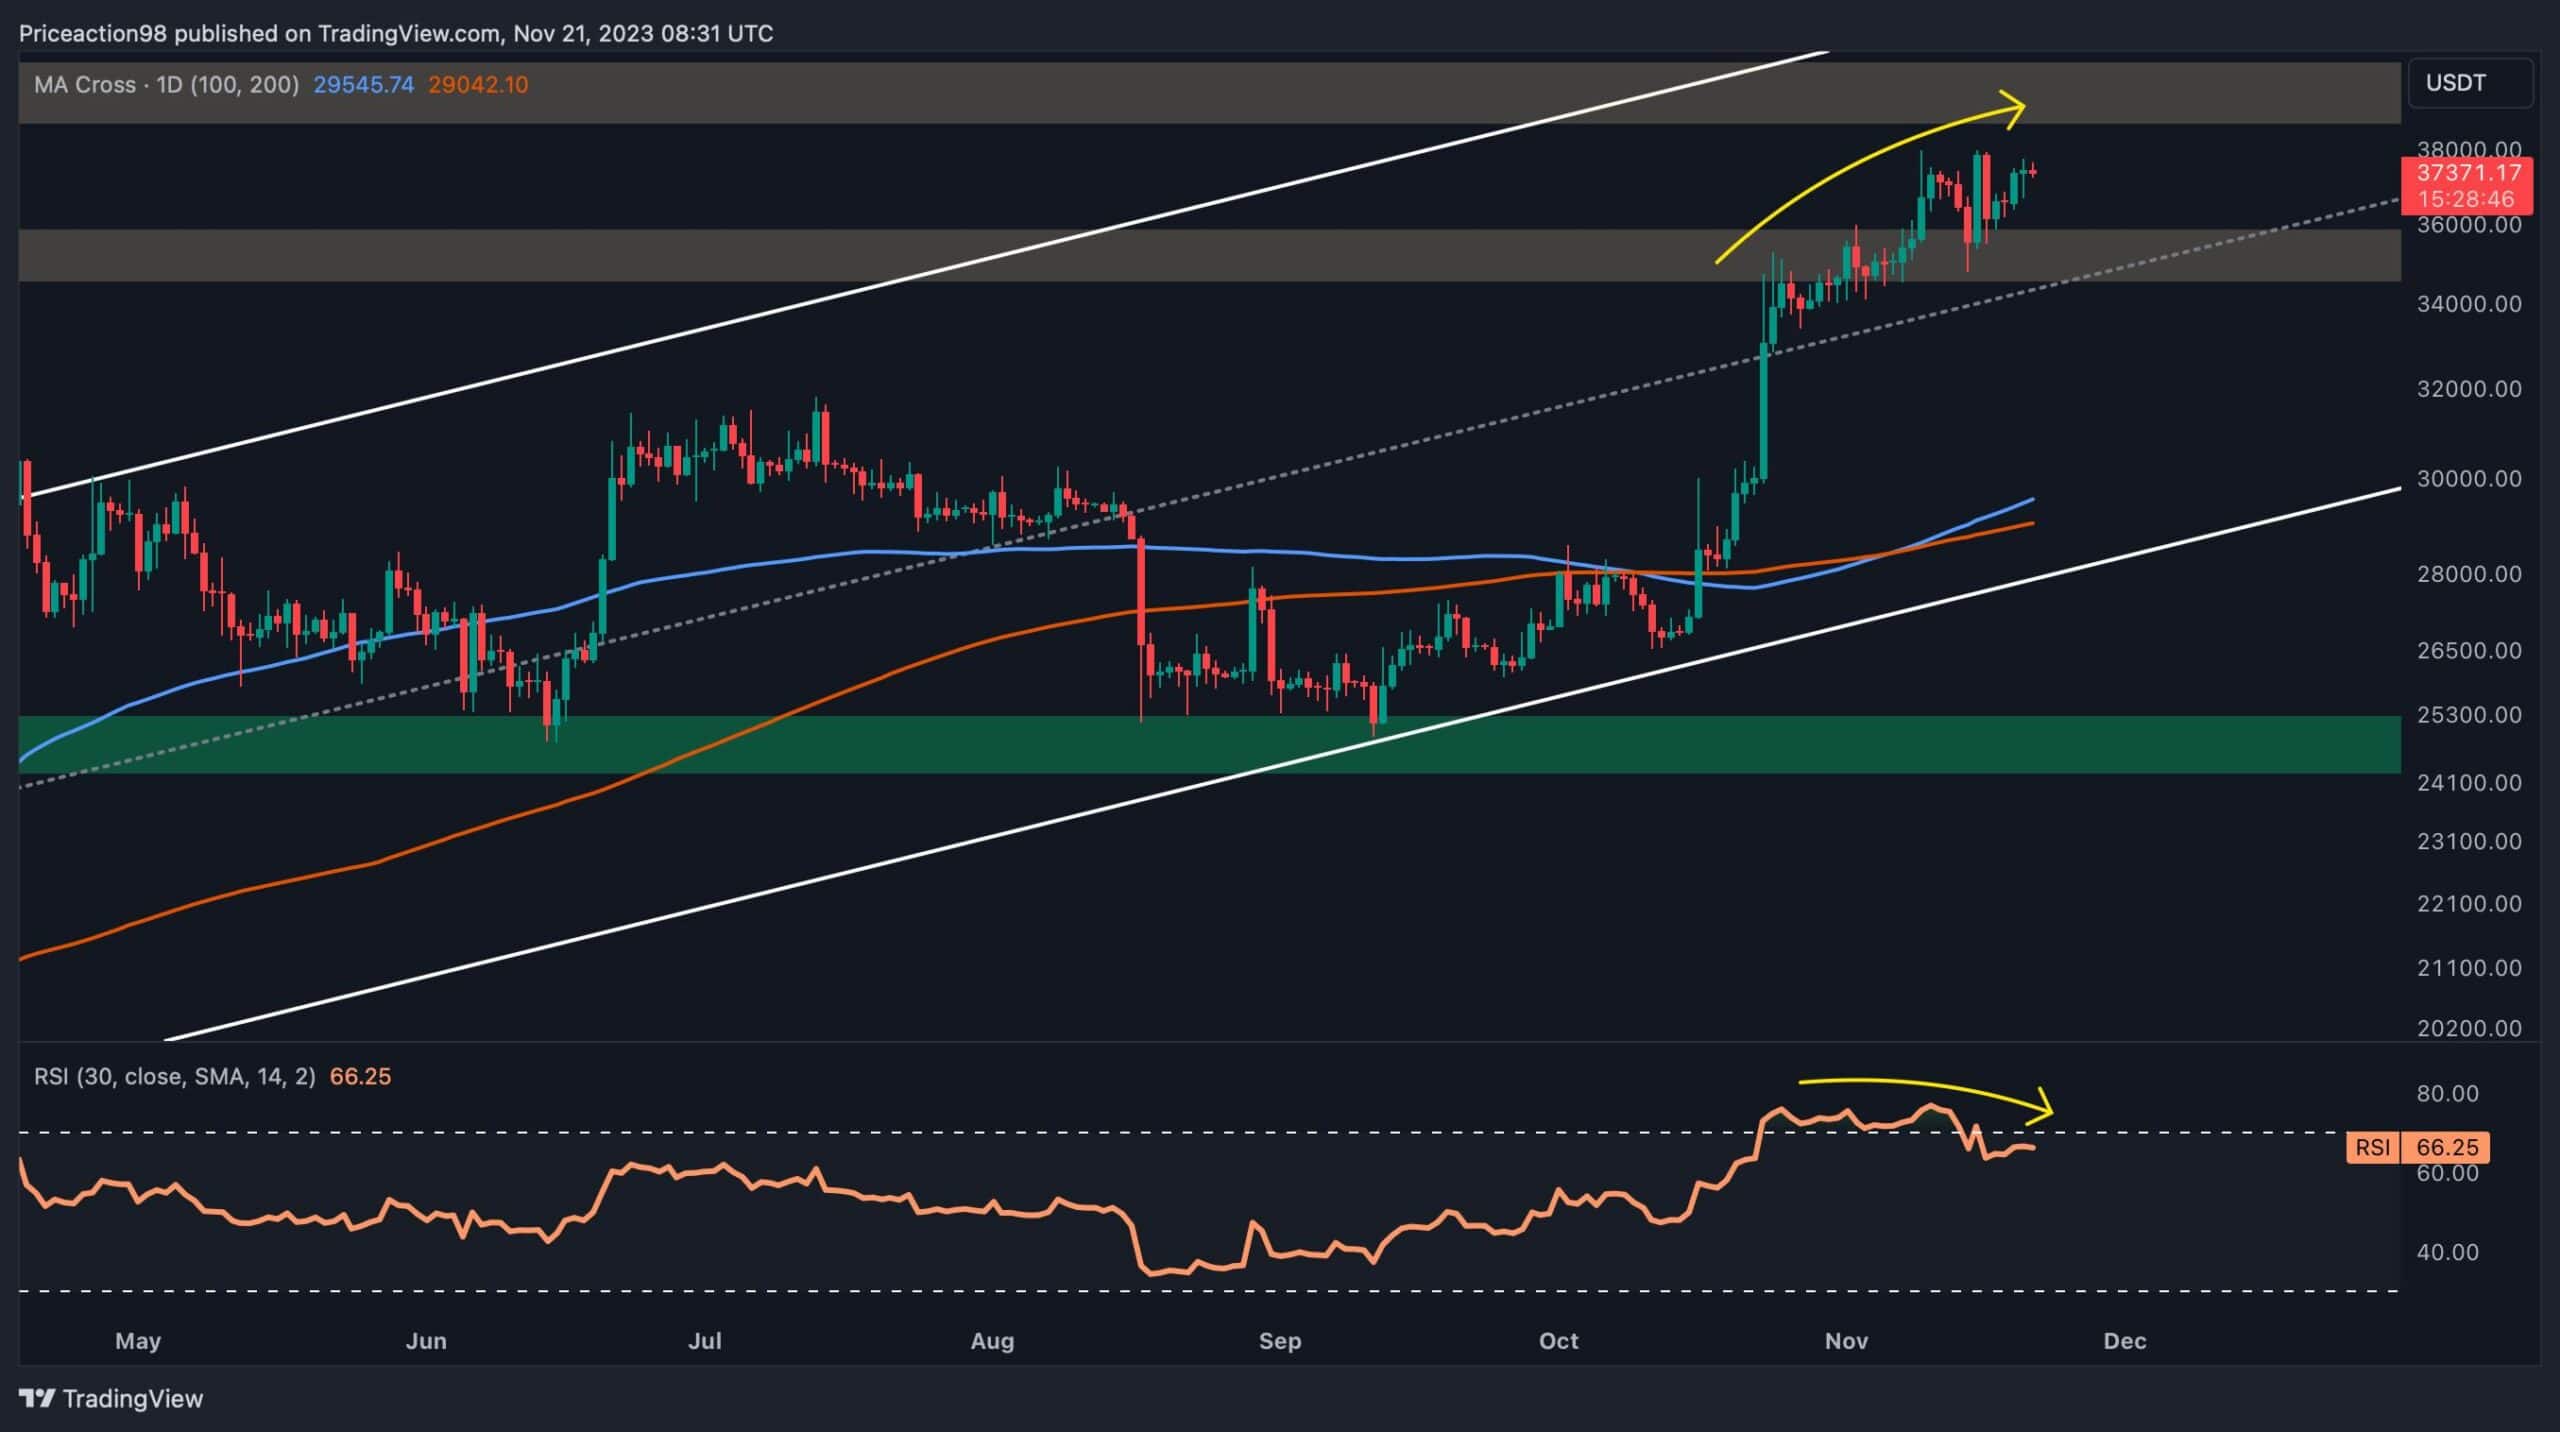Click the orange RSI value 66.25 in legend
Viewport: 2560px width, 1432px height.
[x=360, y=1077]
